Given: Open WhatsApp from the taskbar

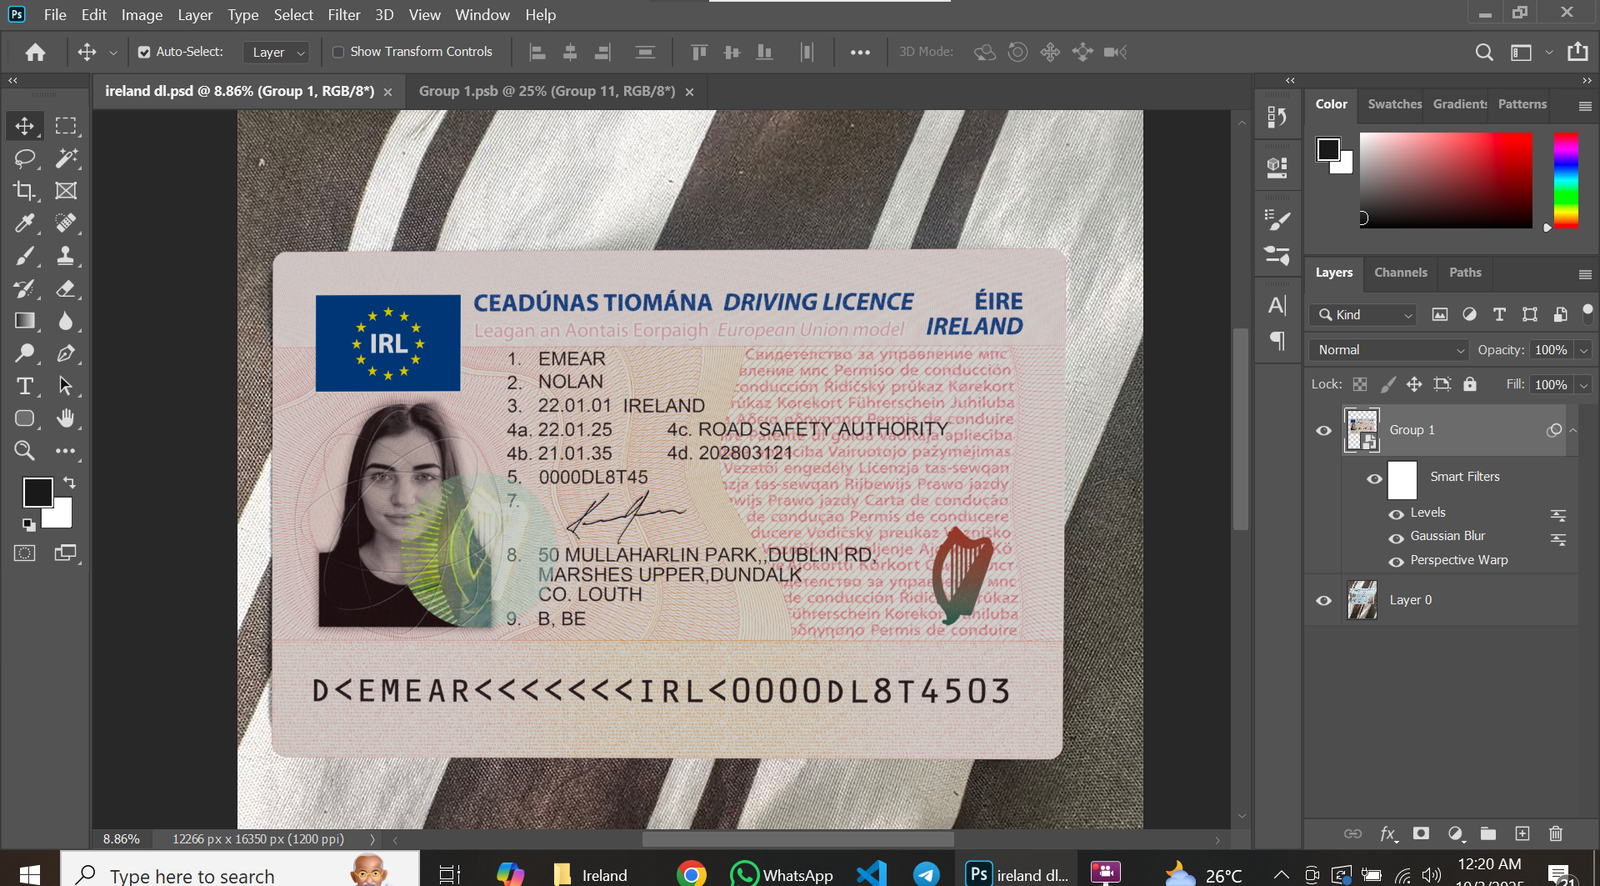Looking at the screenshot, I should 782,874.
